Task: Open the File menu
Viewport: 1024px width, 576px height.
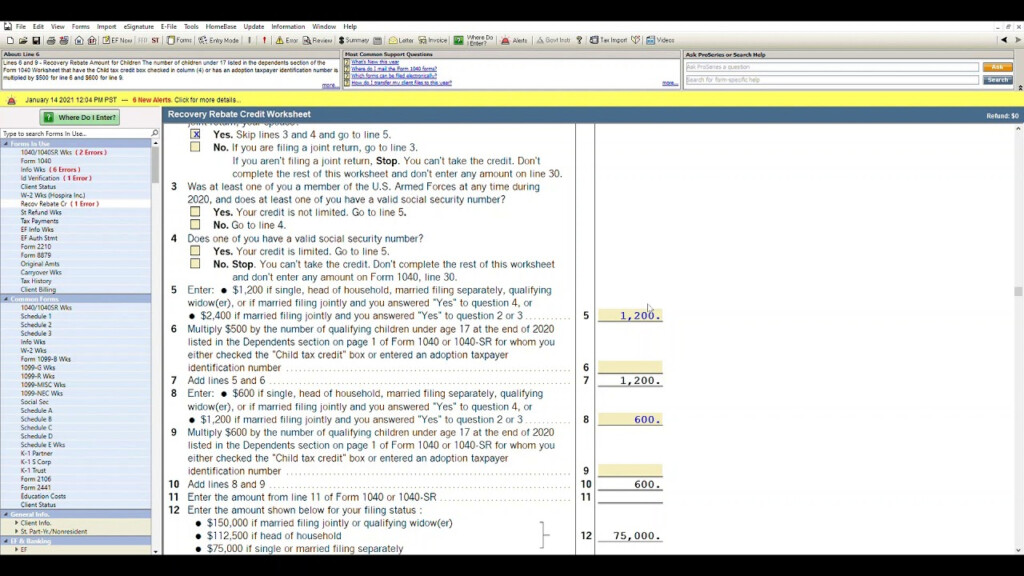Action: [21, 27]
